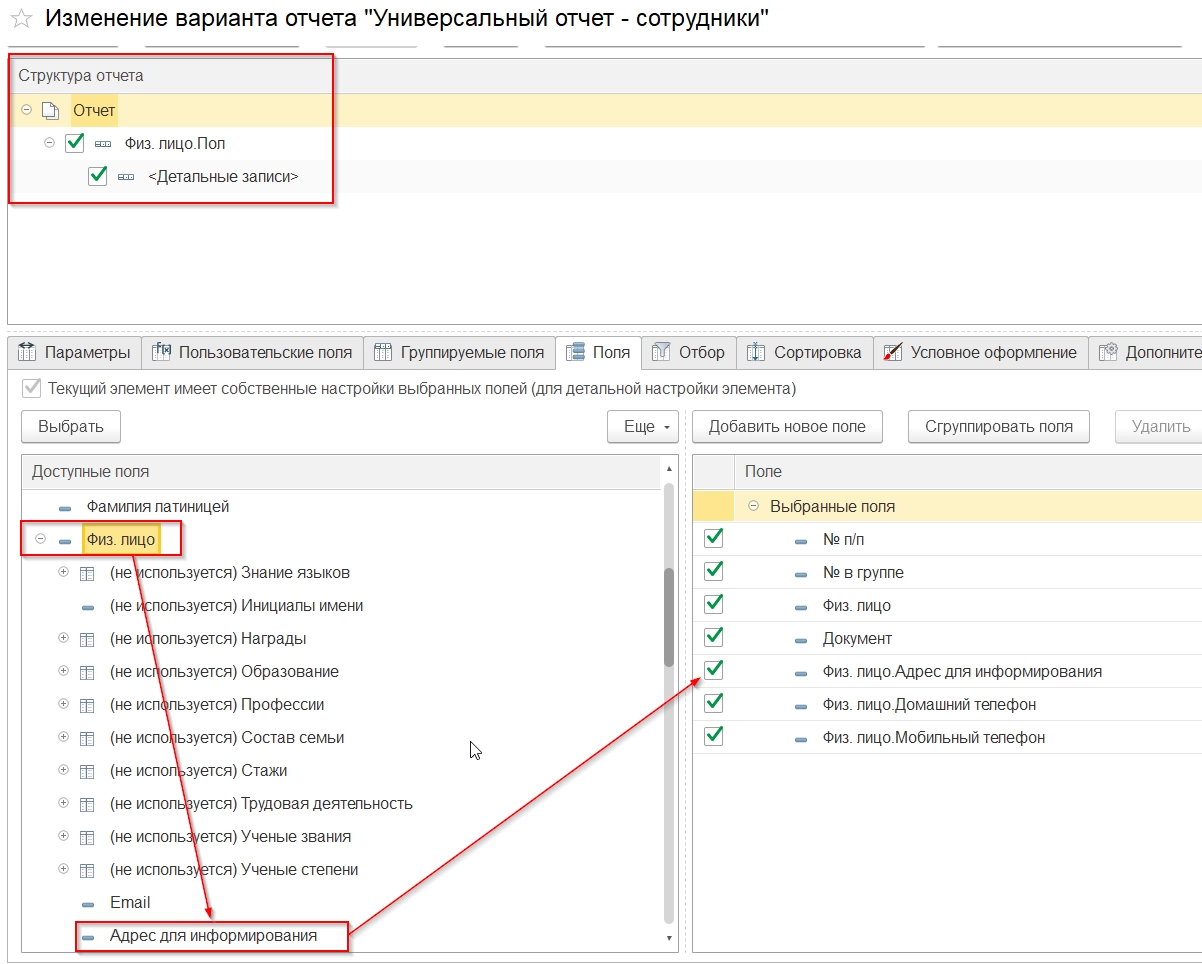Open the Еще dropdown menu
Viewport: 1202px width, 964px height.
pyautogui.click(x=643, y=426)
